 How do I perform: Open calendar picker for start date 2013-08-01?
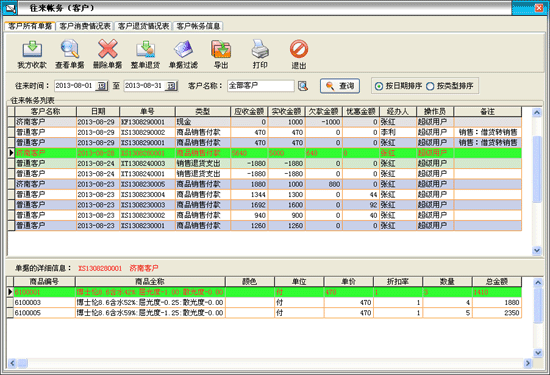[102, 86]
